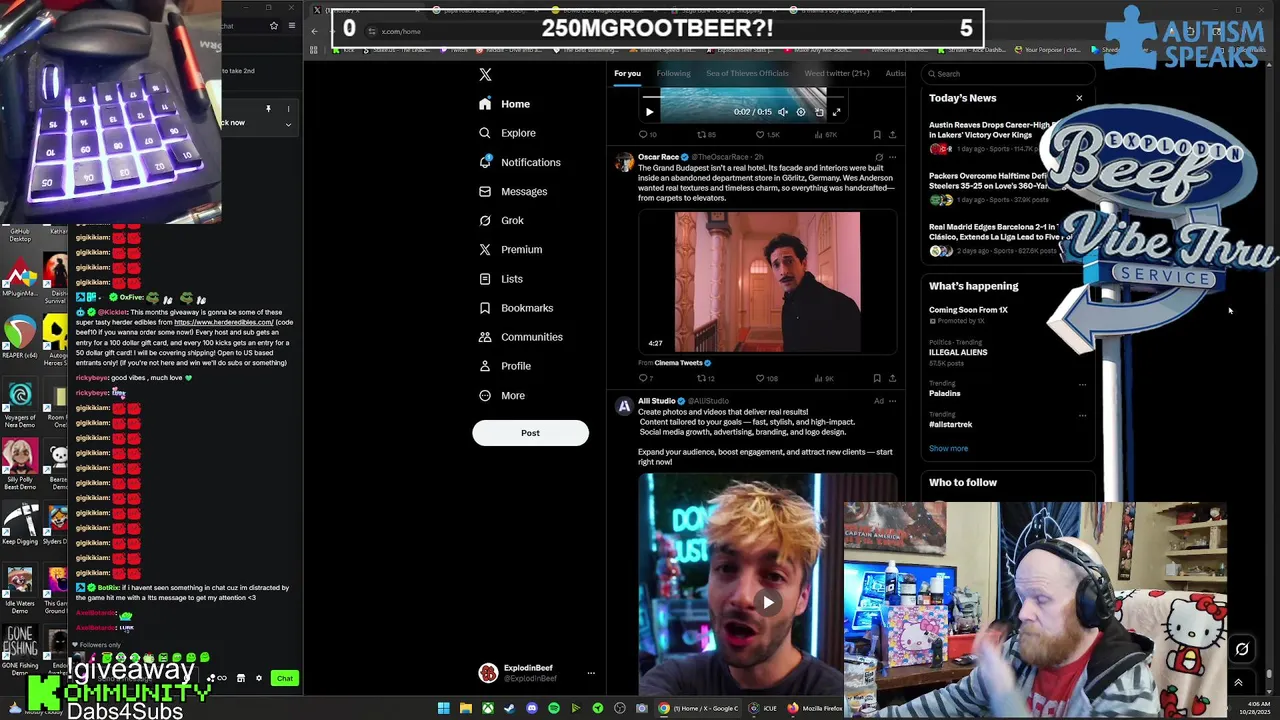Click the More icon in sidebar
Viewport: 1280px width, 720px height.
(x=485, y=395)
